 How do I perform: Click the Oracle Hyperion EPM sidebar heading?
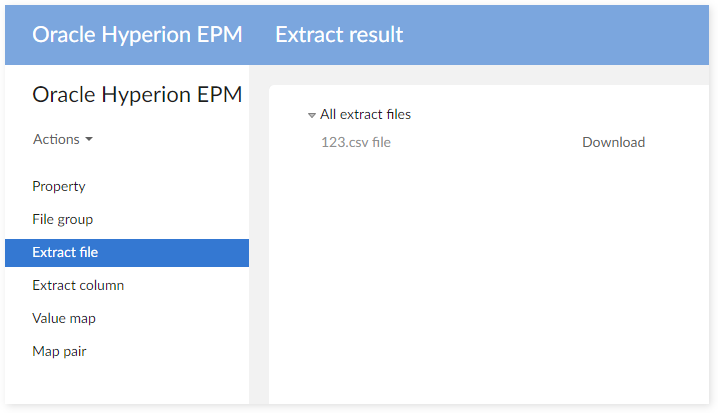click(137, 94)
